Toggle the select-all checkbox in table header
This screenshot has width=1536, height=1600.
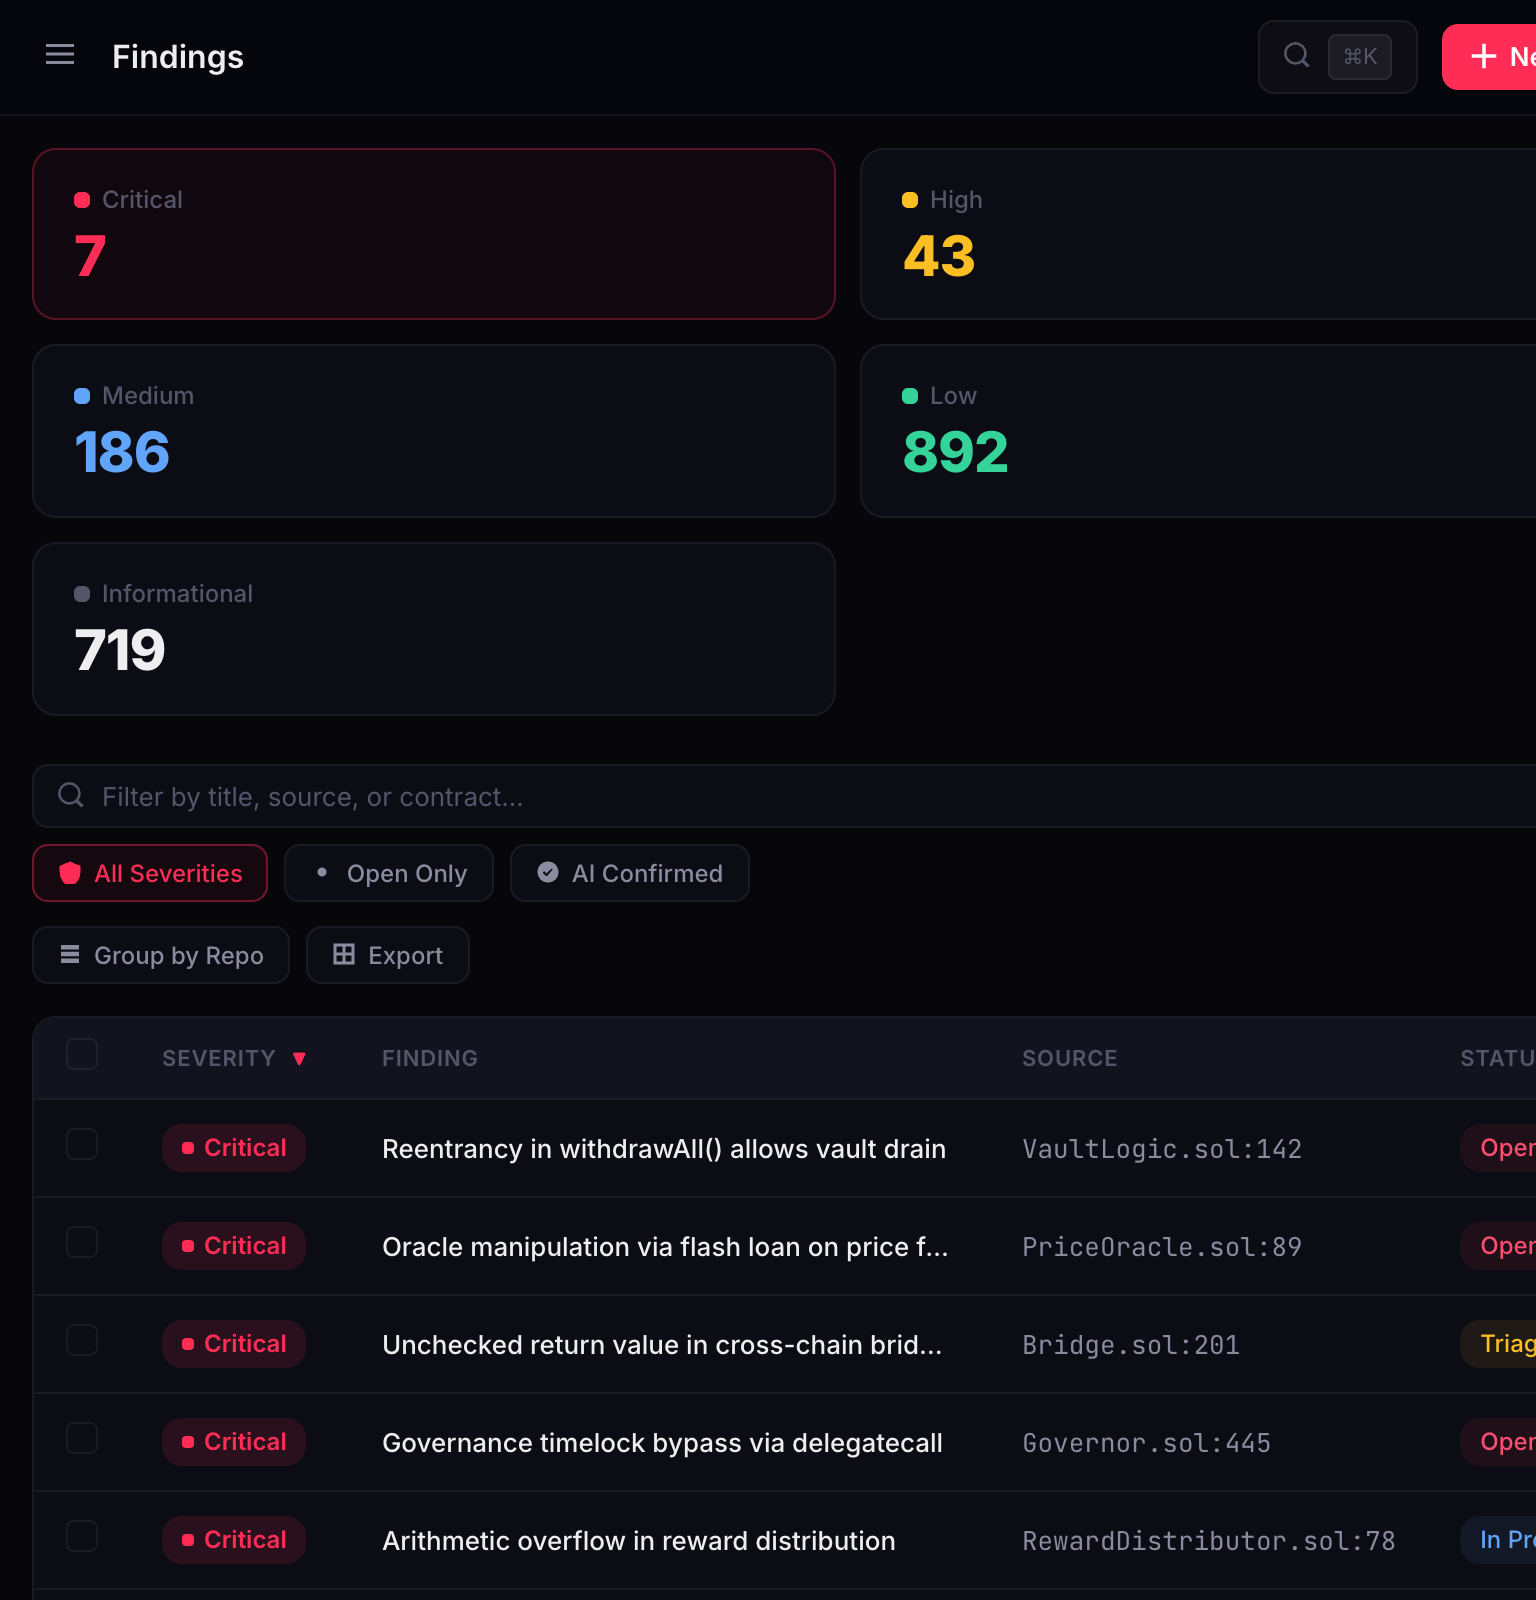click(x=82, y=1054)
